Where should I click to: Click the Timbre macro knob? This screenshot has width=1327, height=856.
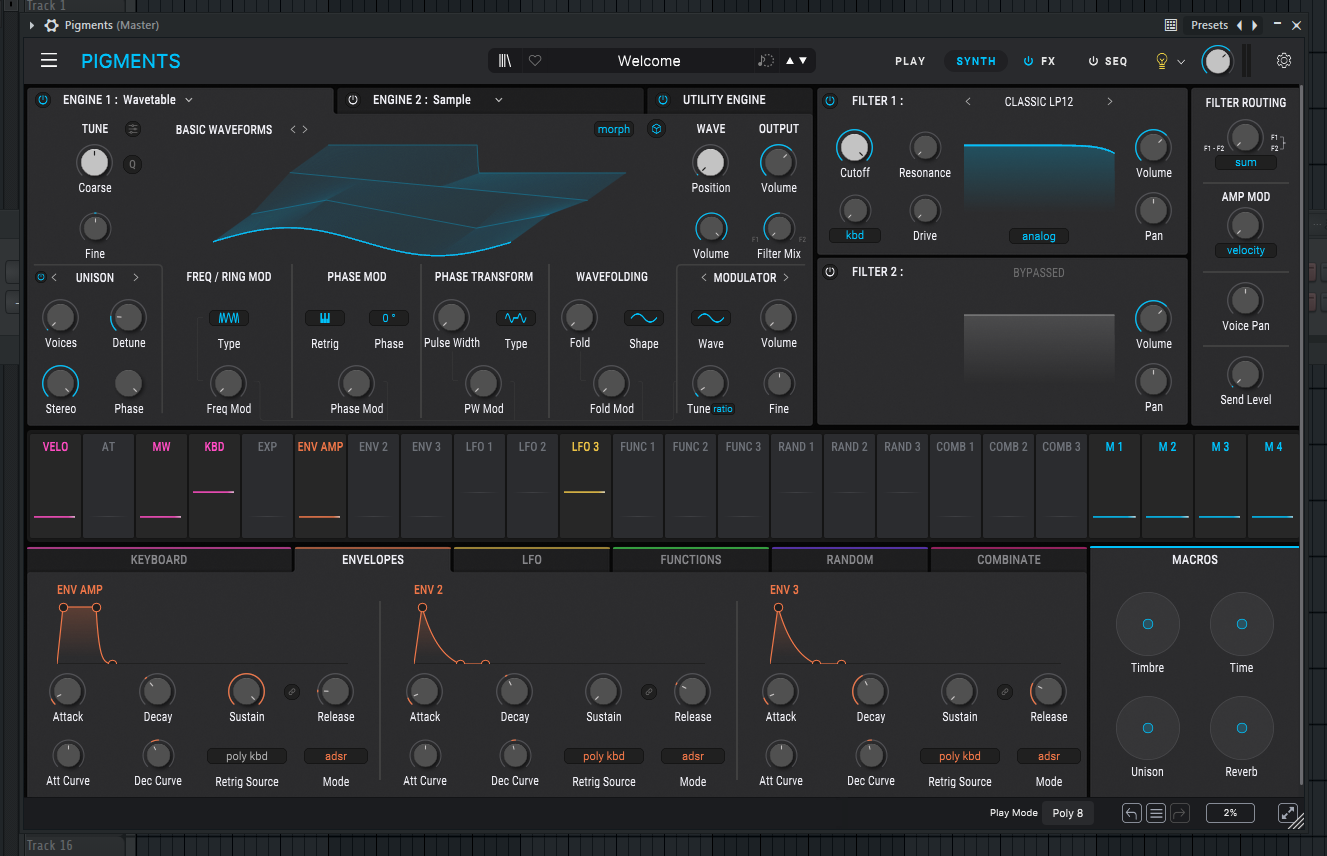tap(1148, 624)
